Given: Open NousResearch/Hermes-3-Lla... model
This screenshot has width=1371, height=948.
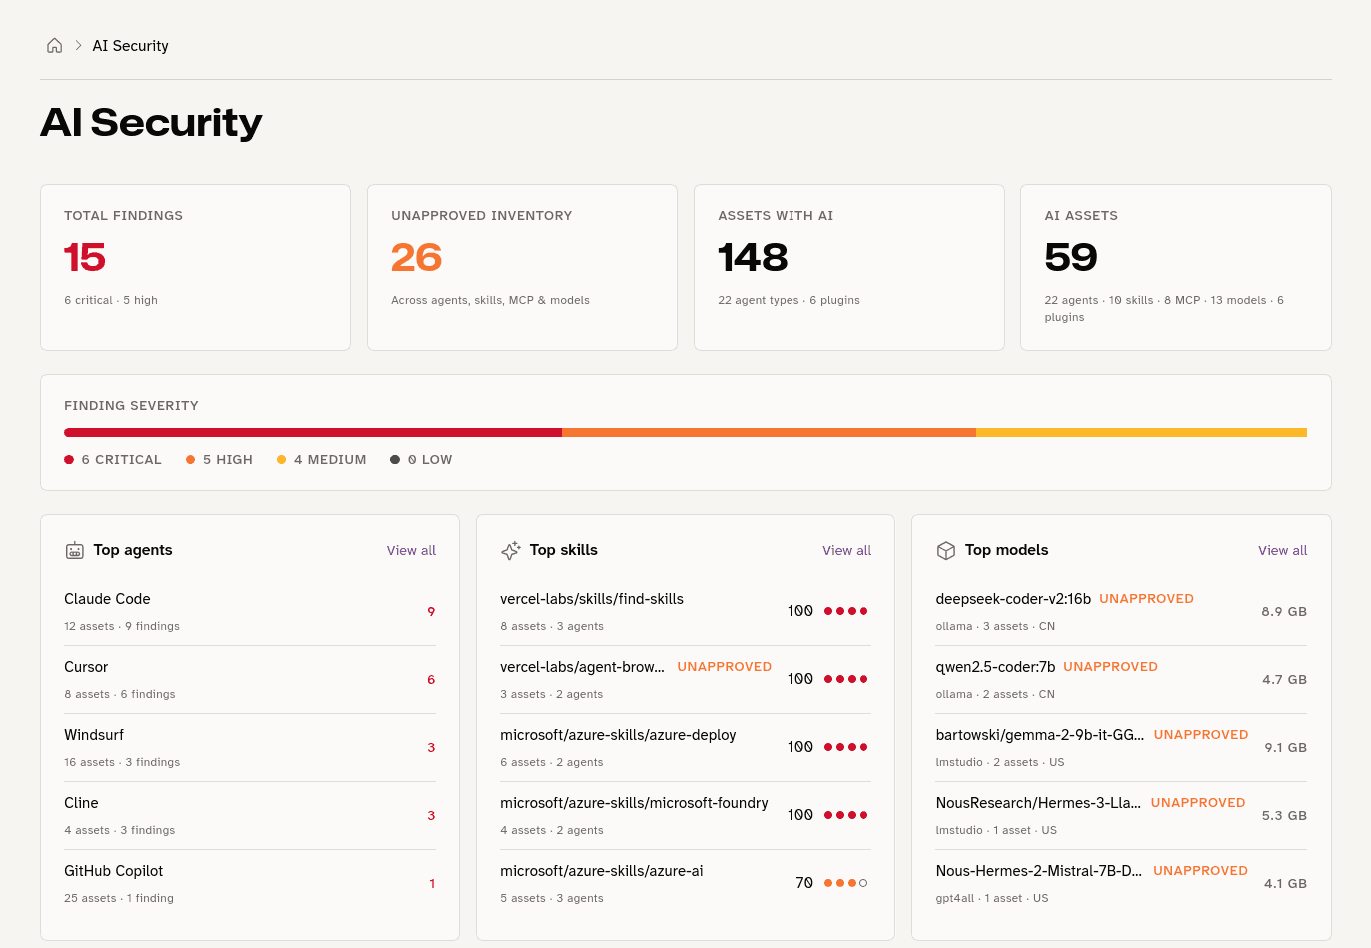Looking at the screenshot, I should coord(1038,803).
